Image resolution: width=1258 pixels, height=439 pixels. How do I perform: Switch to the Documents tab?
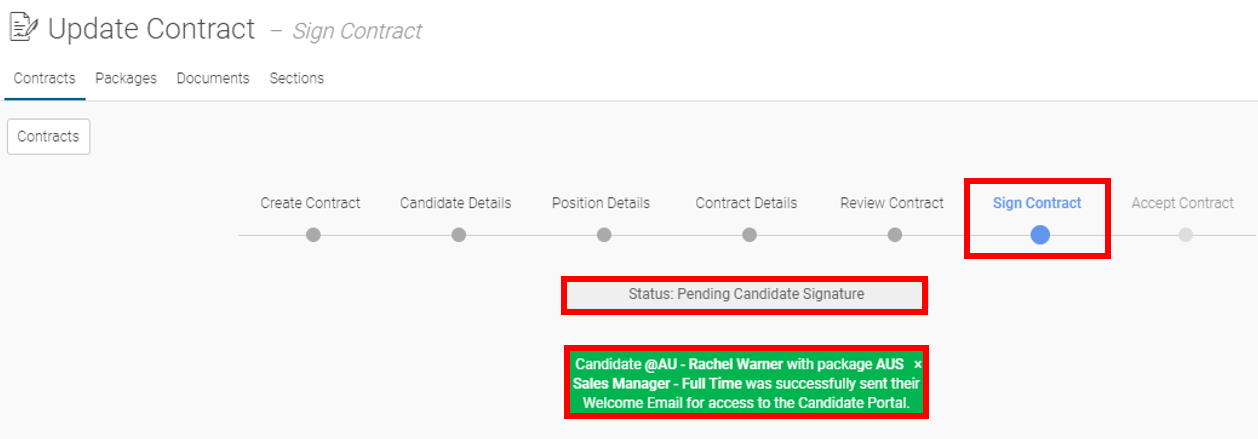coord(213,78)
